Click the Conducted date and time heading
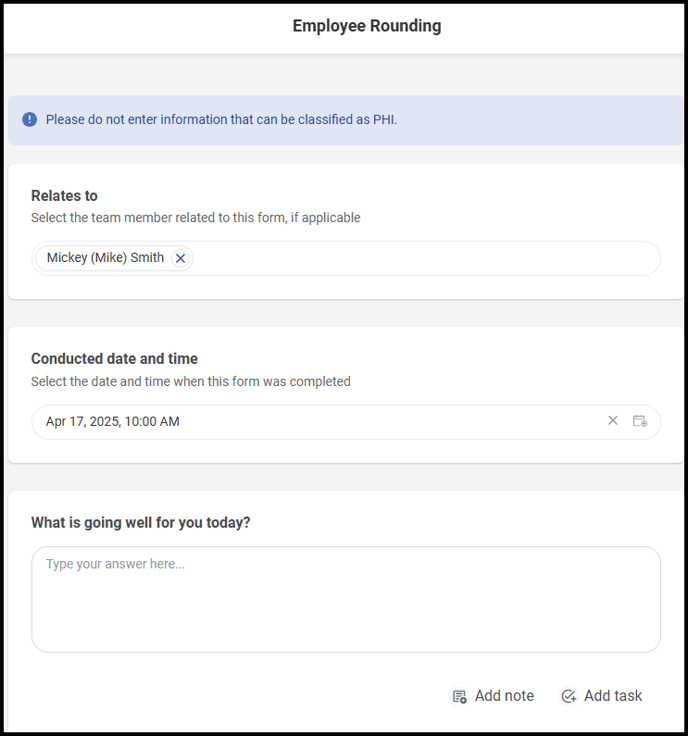Image resolution: width=688 pixels, height=736 pixels. (x=115, y=359)
